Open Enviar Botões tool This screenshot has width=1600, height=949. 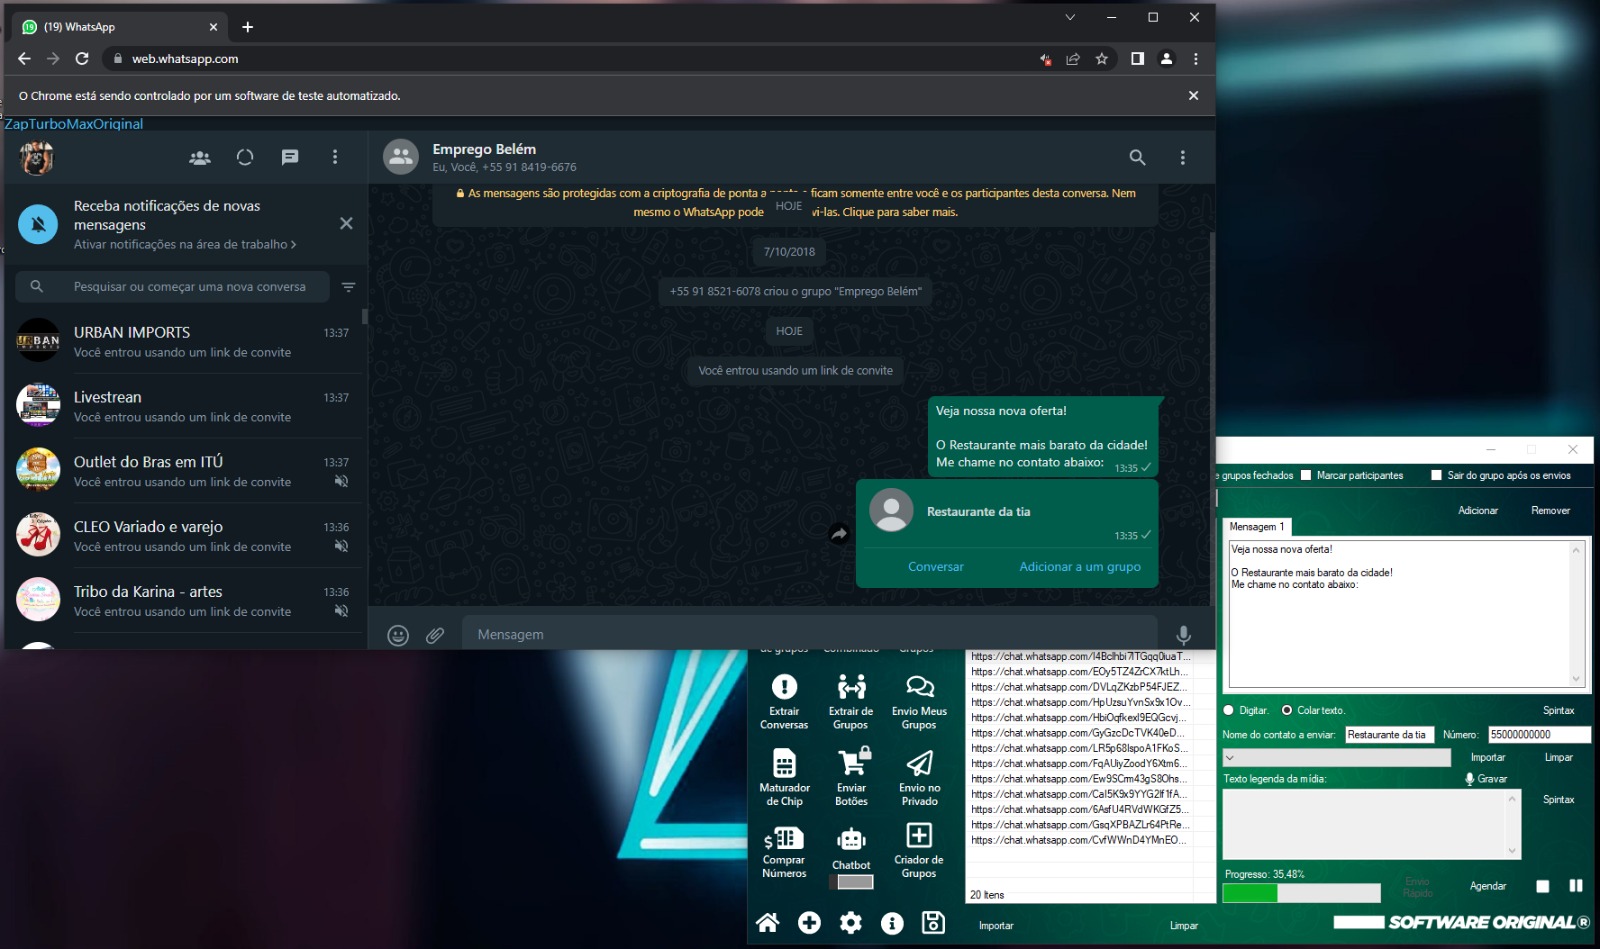tap(851, 777)
